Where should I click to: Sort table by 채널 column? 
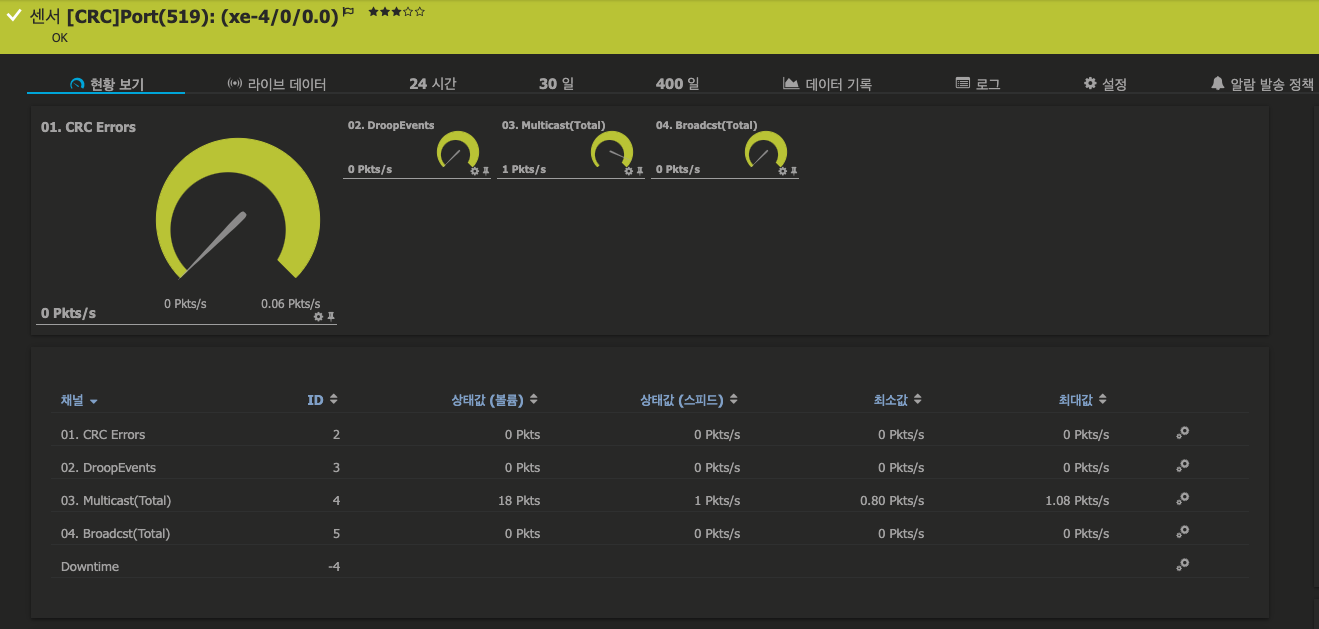(79, 400)
